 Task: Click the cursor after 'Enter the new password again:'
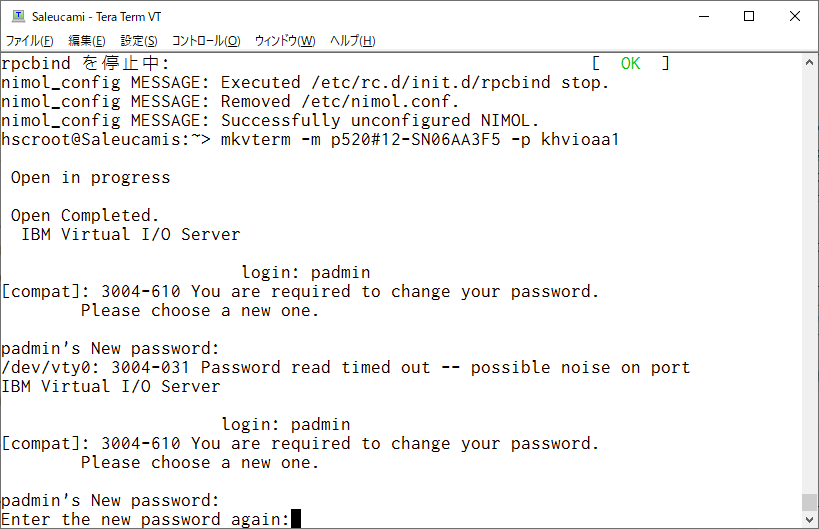click(296, 519)
